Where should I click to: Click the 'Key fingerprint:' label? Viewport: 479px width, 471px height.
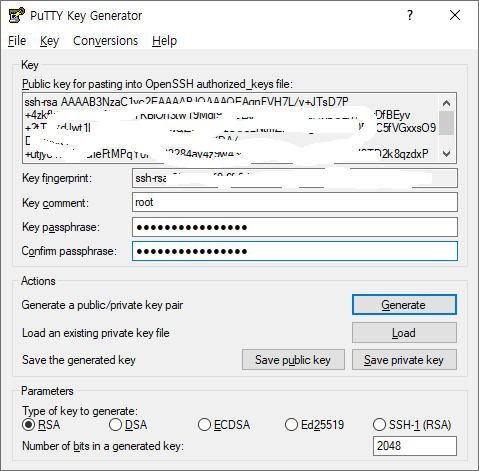(57, 178)
